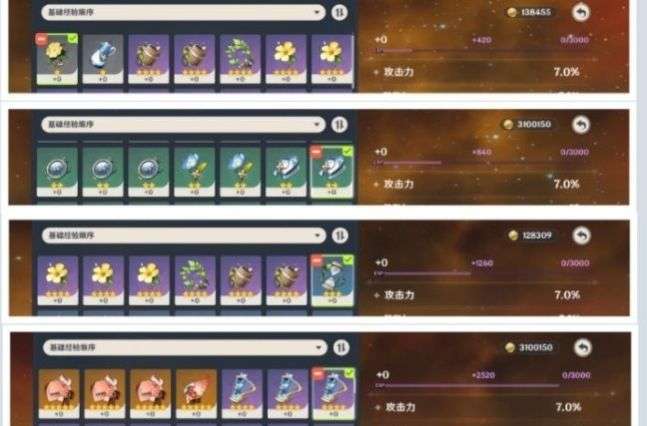Toggle sort direction icon above the orange flower artifacts
Screen dimensions: 647x426
(x=341, y=348)
